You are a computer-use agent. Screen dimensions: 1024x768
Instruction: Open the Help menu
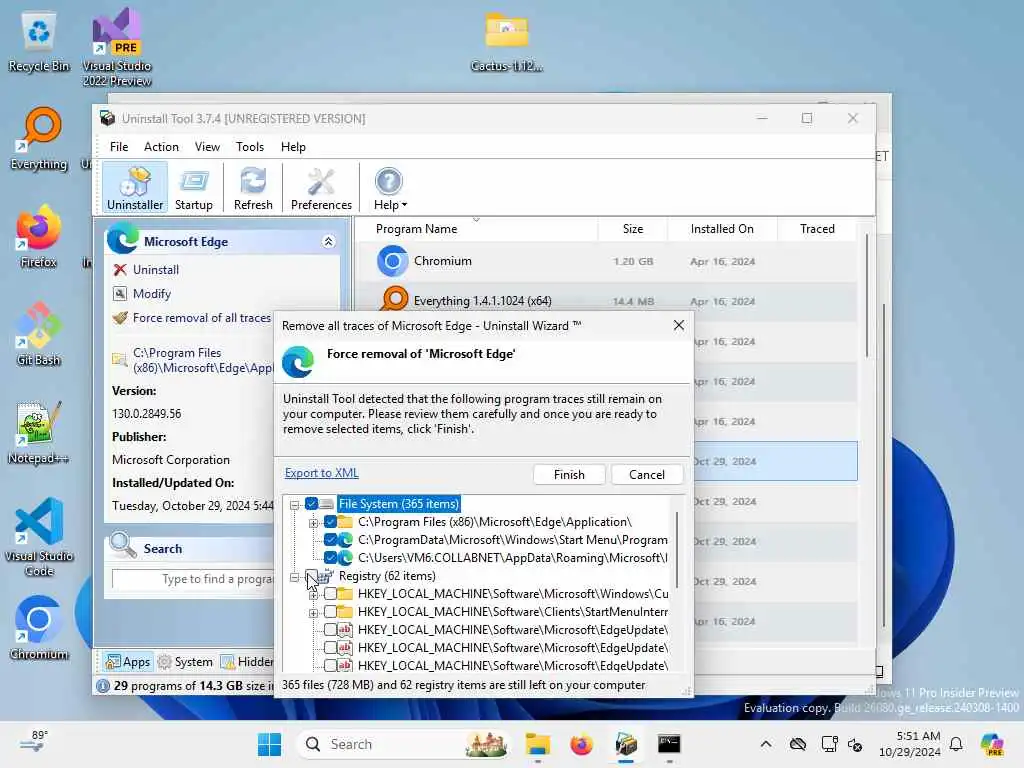tap(293, 147)
